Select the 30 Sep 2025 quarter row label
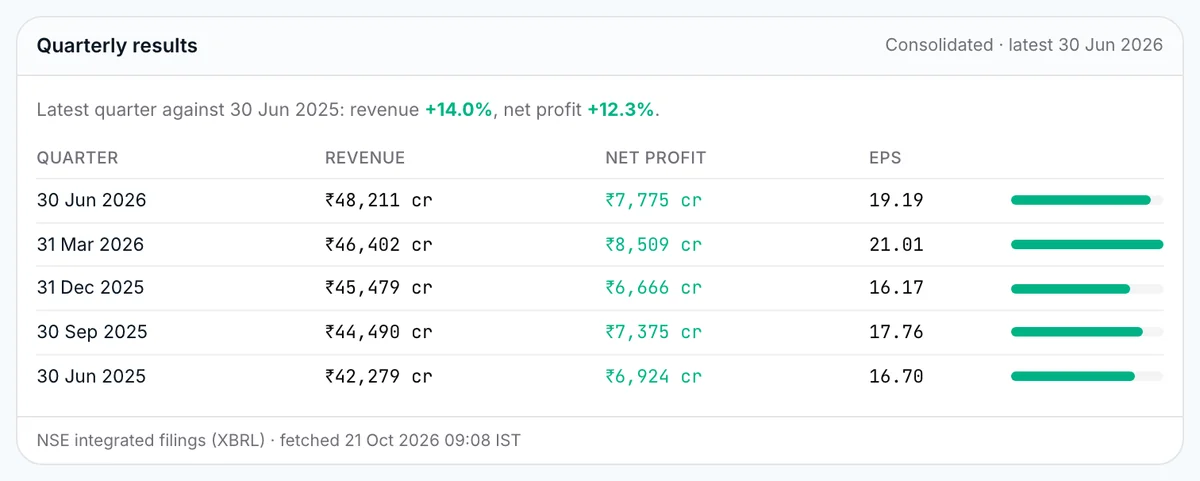This screenshot has width=1200, height=481. pyautogui.click(x=92, y=332)
